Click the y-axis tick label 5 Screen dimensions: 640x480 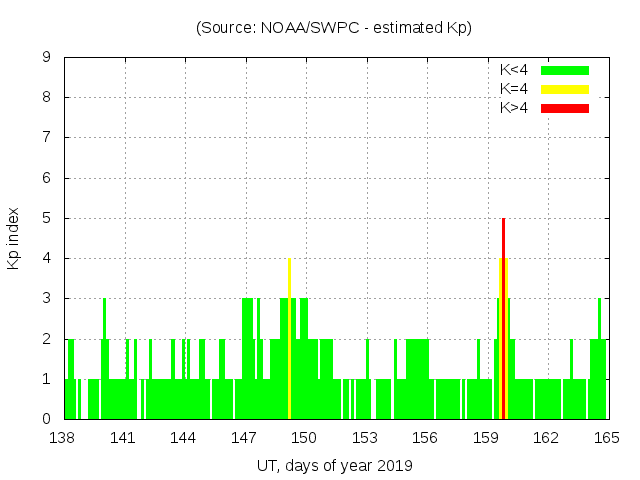click(46, 219)
